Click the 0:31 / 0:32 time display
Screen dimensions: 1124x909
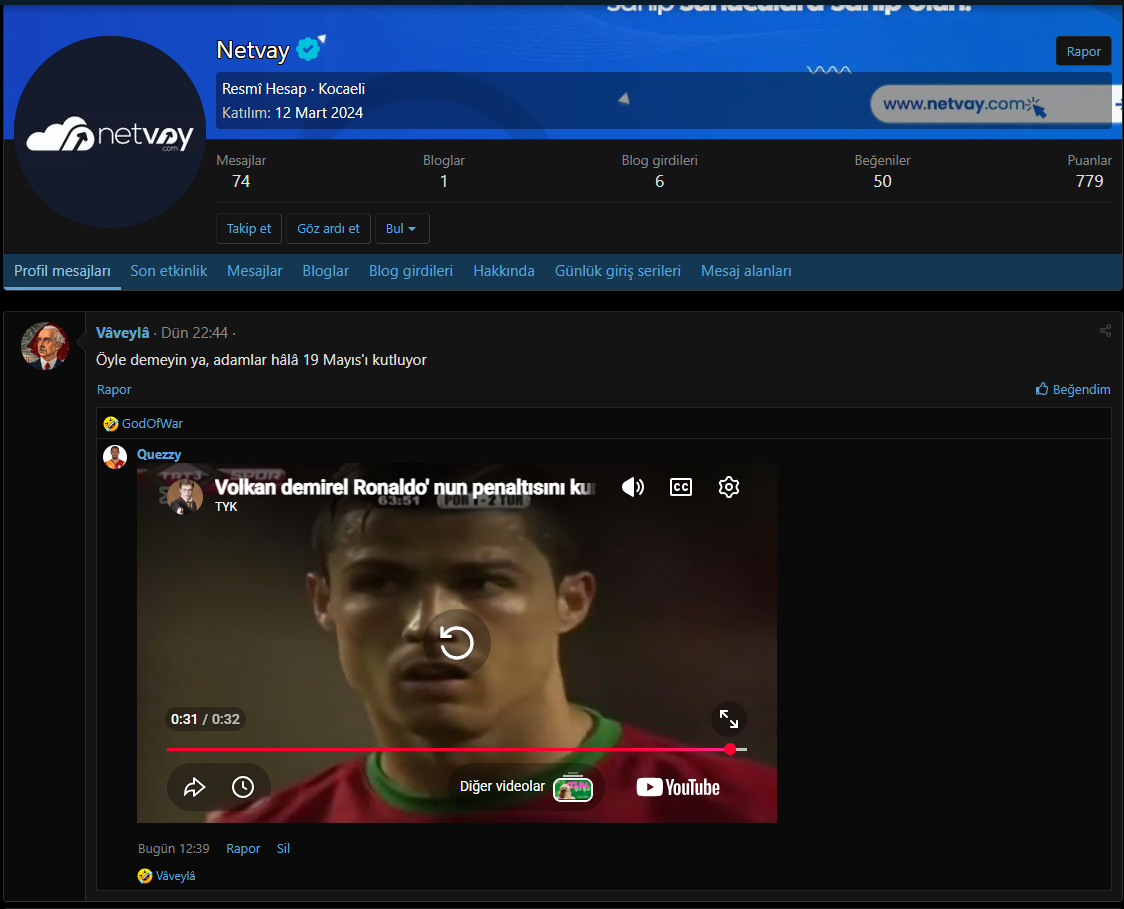[205, 719]
